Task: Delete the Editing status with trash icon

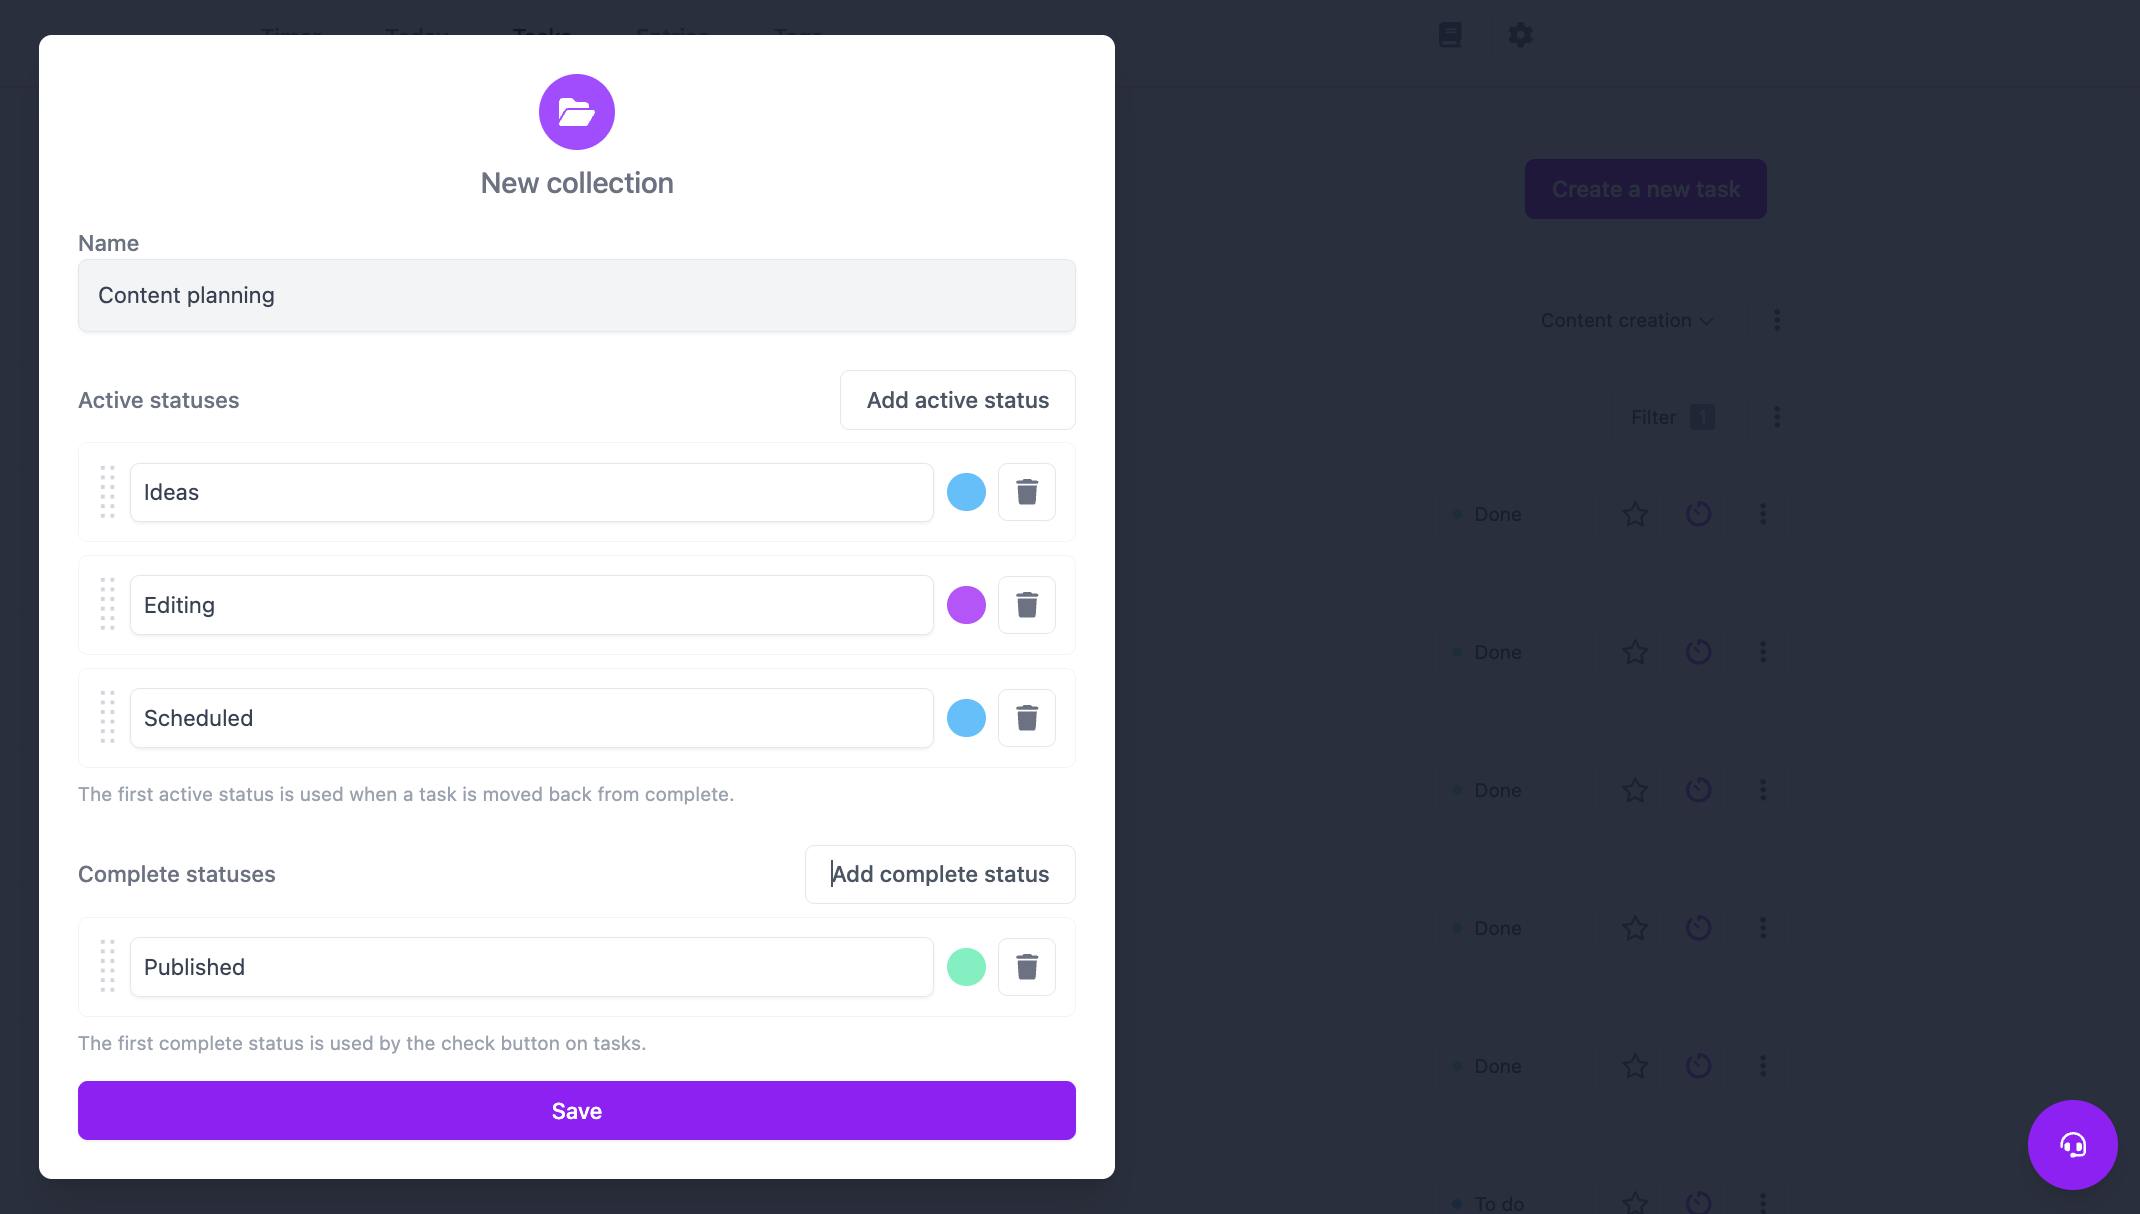Action: tap(1027, 605)
